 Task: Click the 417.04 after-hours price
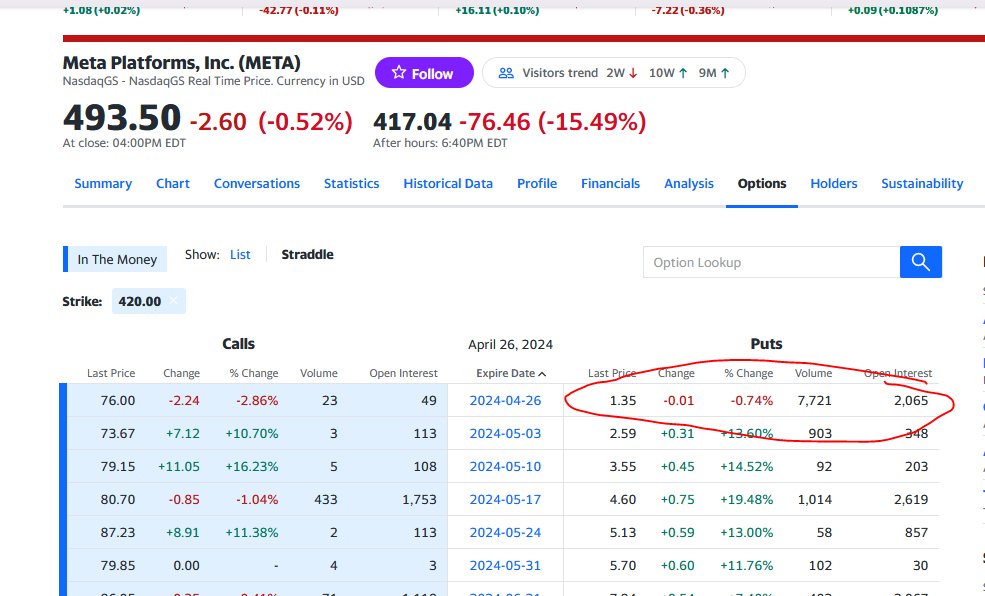click(412, 121)
